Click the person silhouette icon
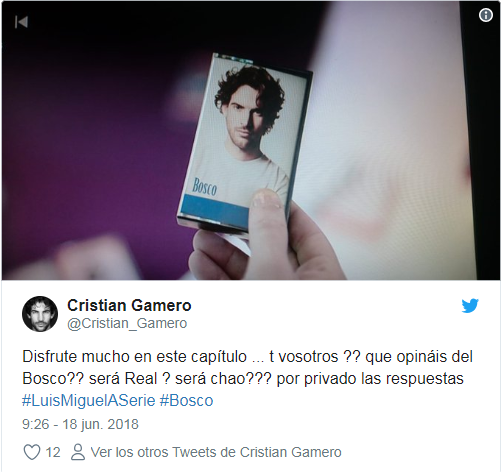The height and width of the screenshot is (472, 502). click(x=78, y=452)
